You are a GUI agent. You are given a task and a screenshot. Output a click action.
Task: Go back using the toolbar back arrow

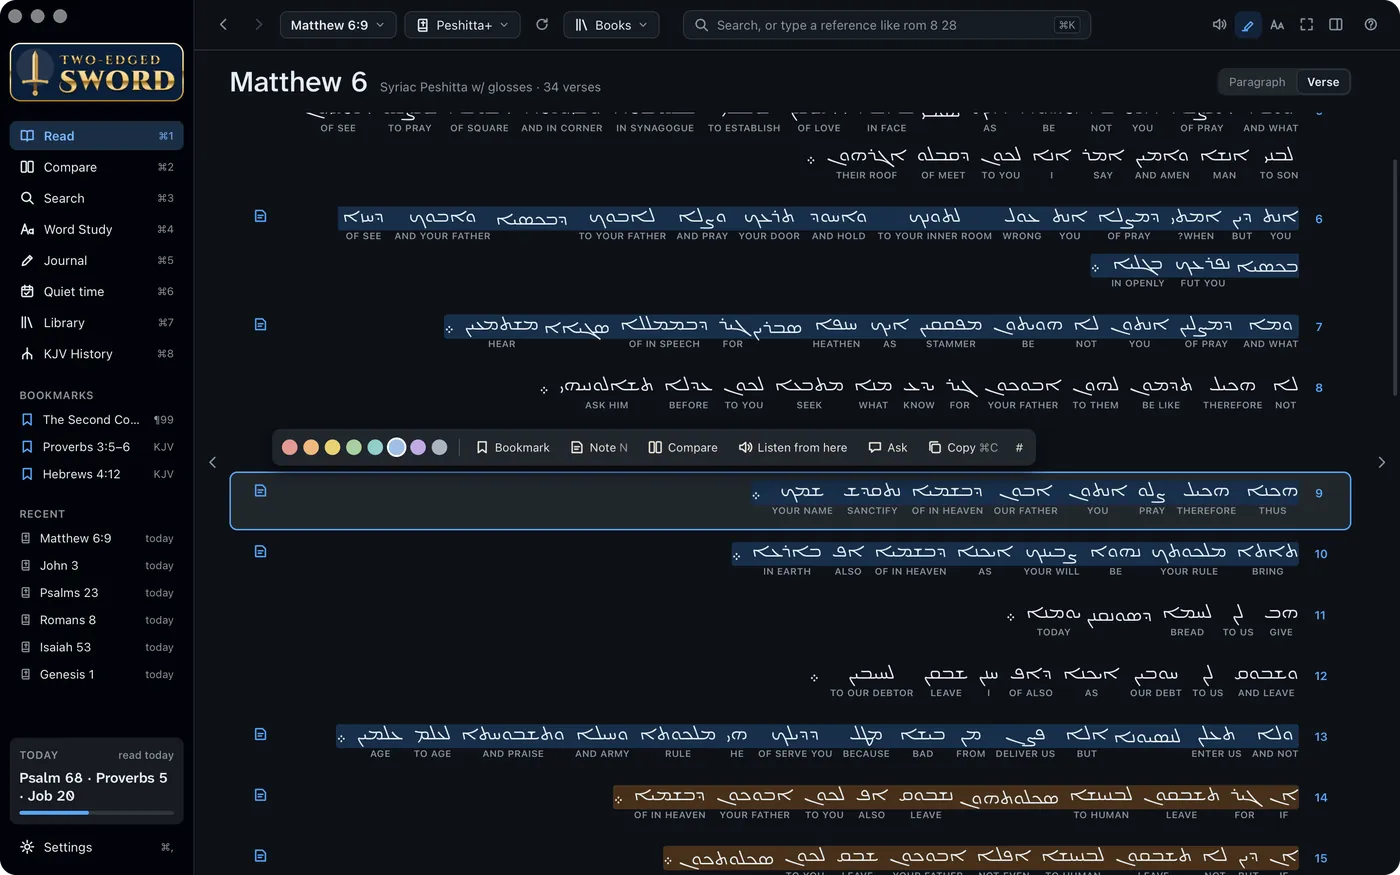[223, 25]
